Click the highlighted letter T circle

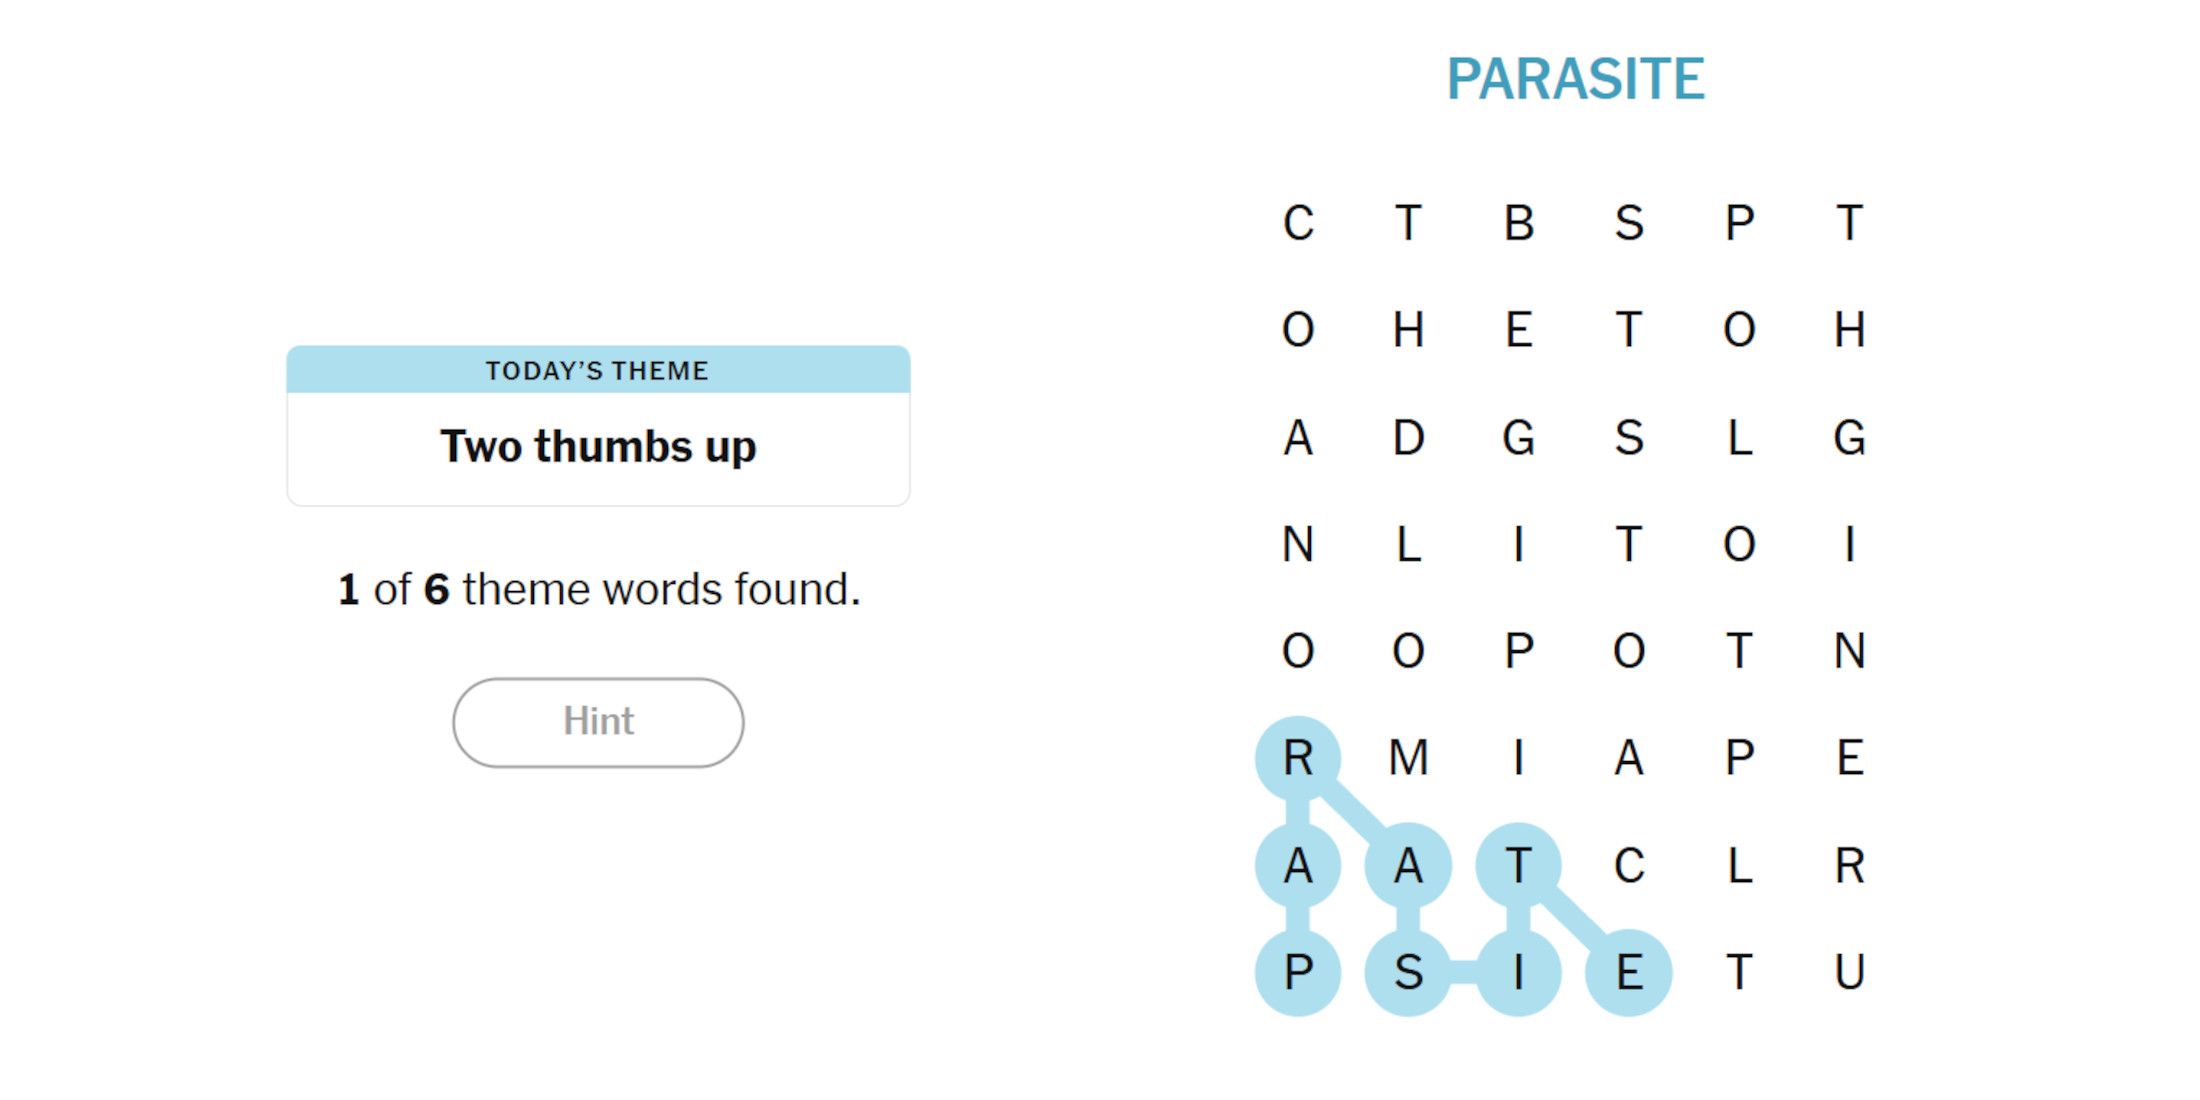[1518, 865]
